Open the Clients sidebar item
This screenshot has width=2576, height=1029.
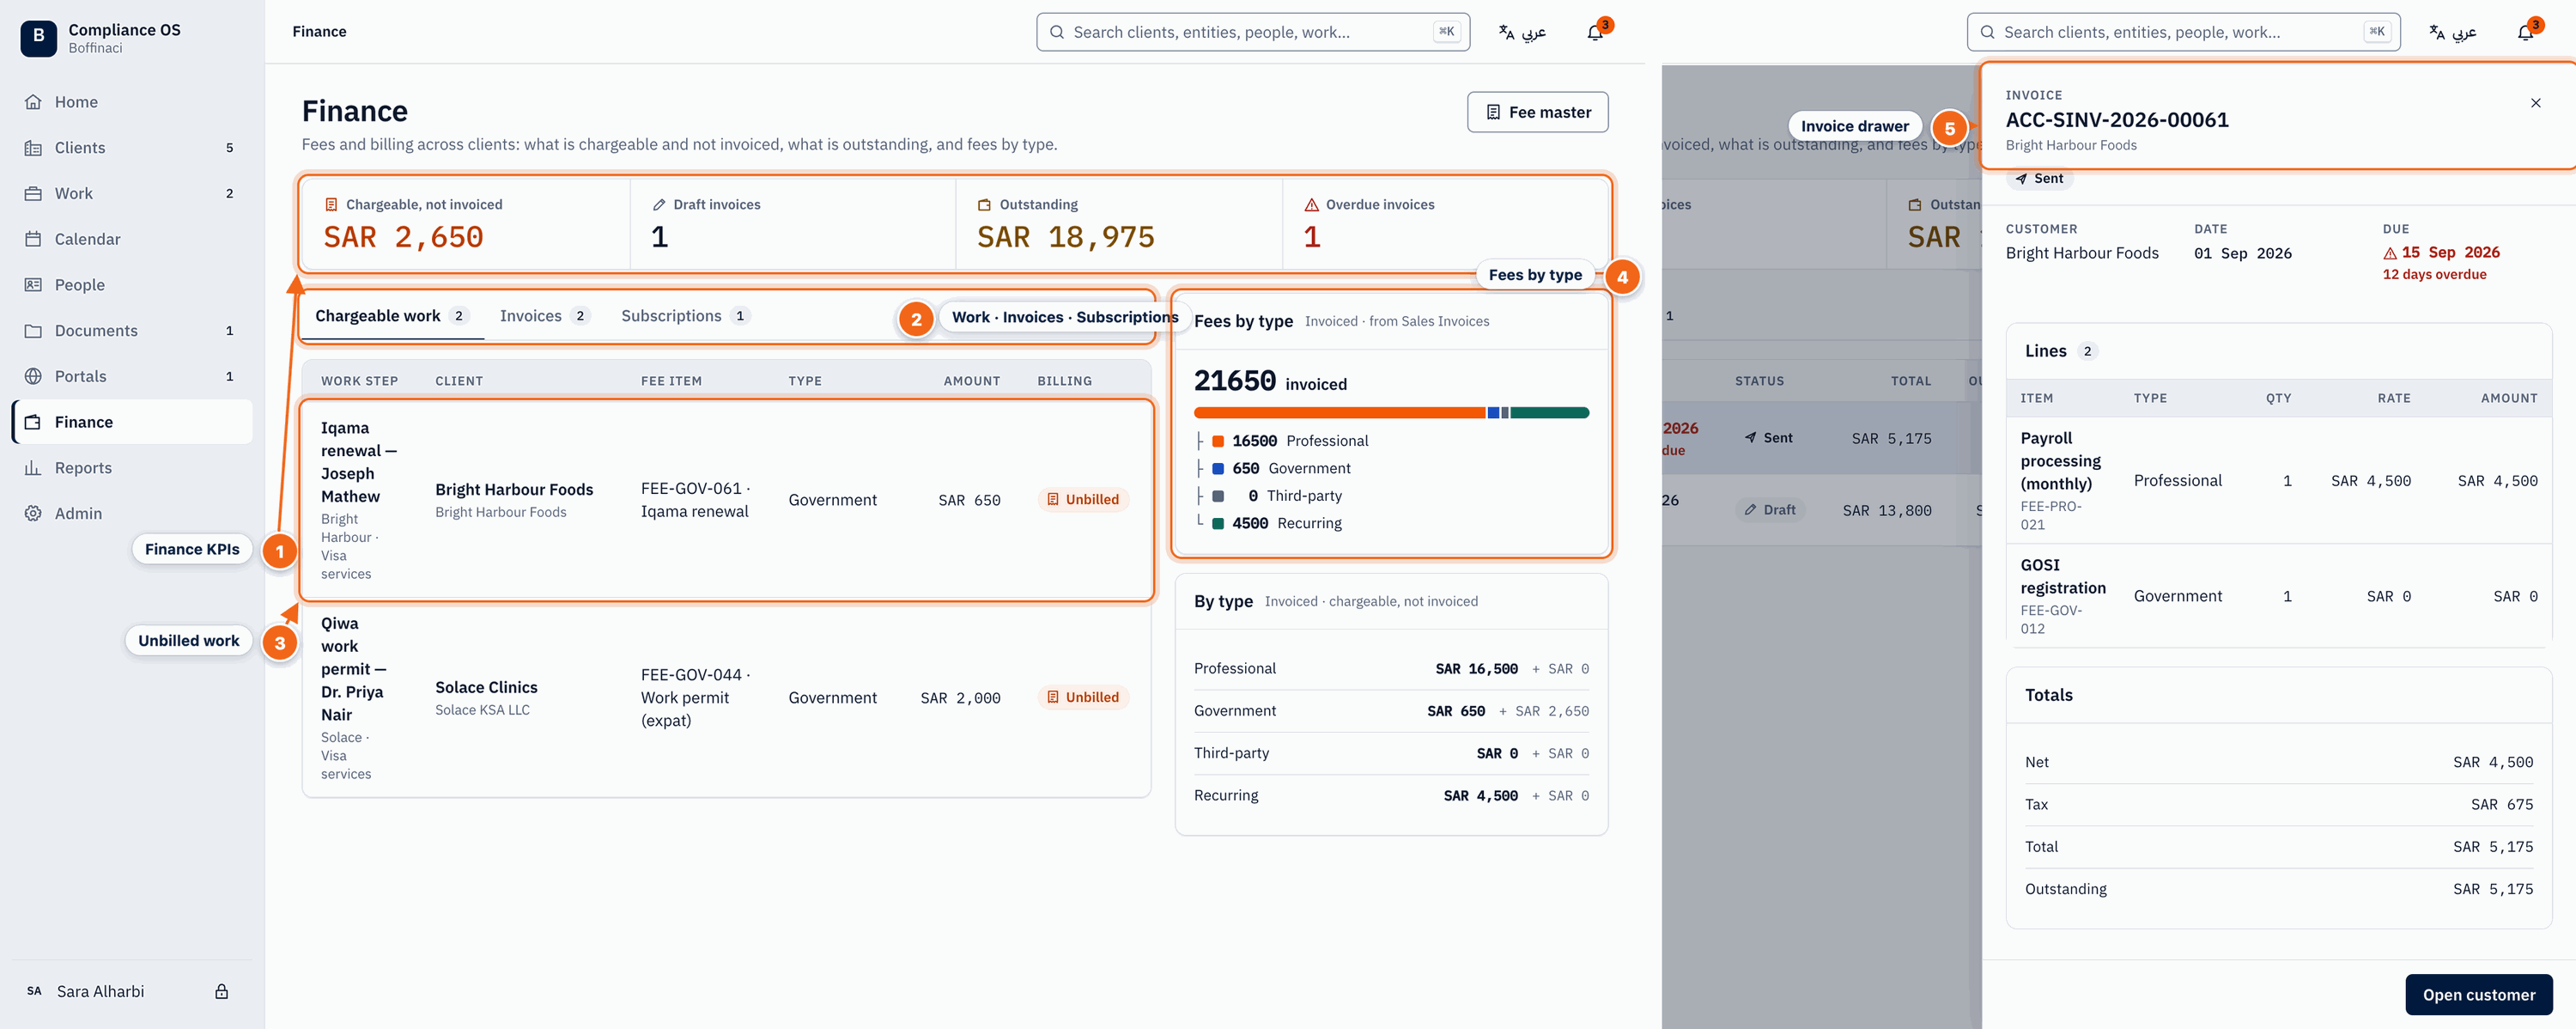[132, 148]
